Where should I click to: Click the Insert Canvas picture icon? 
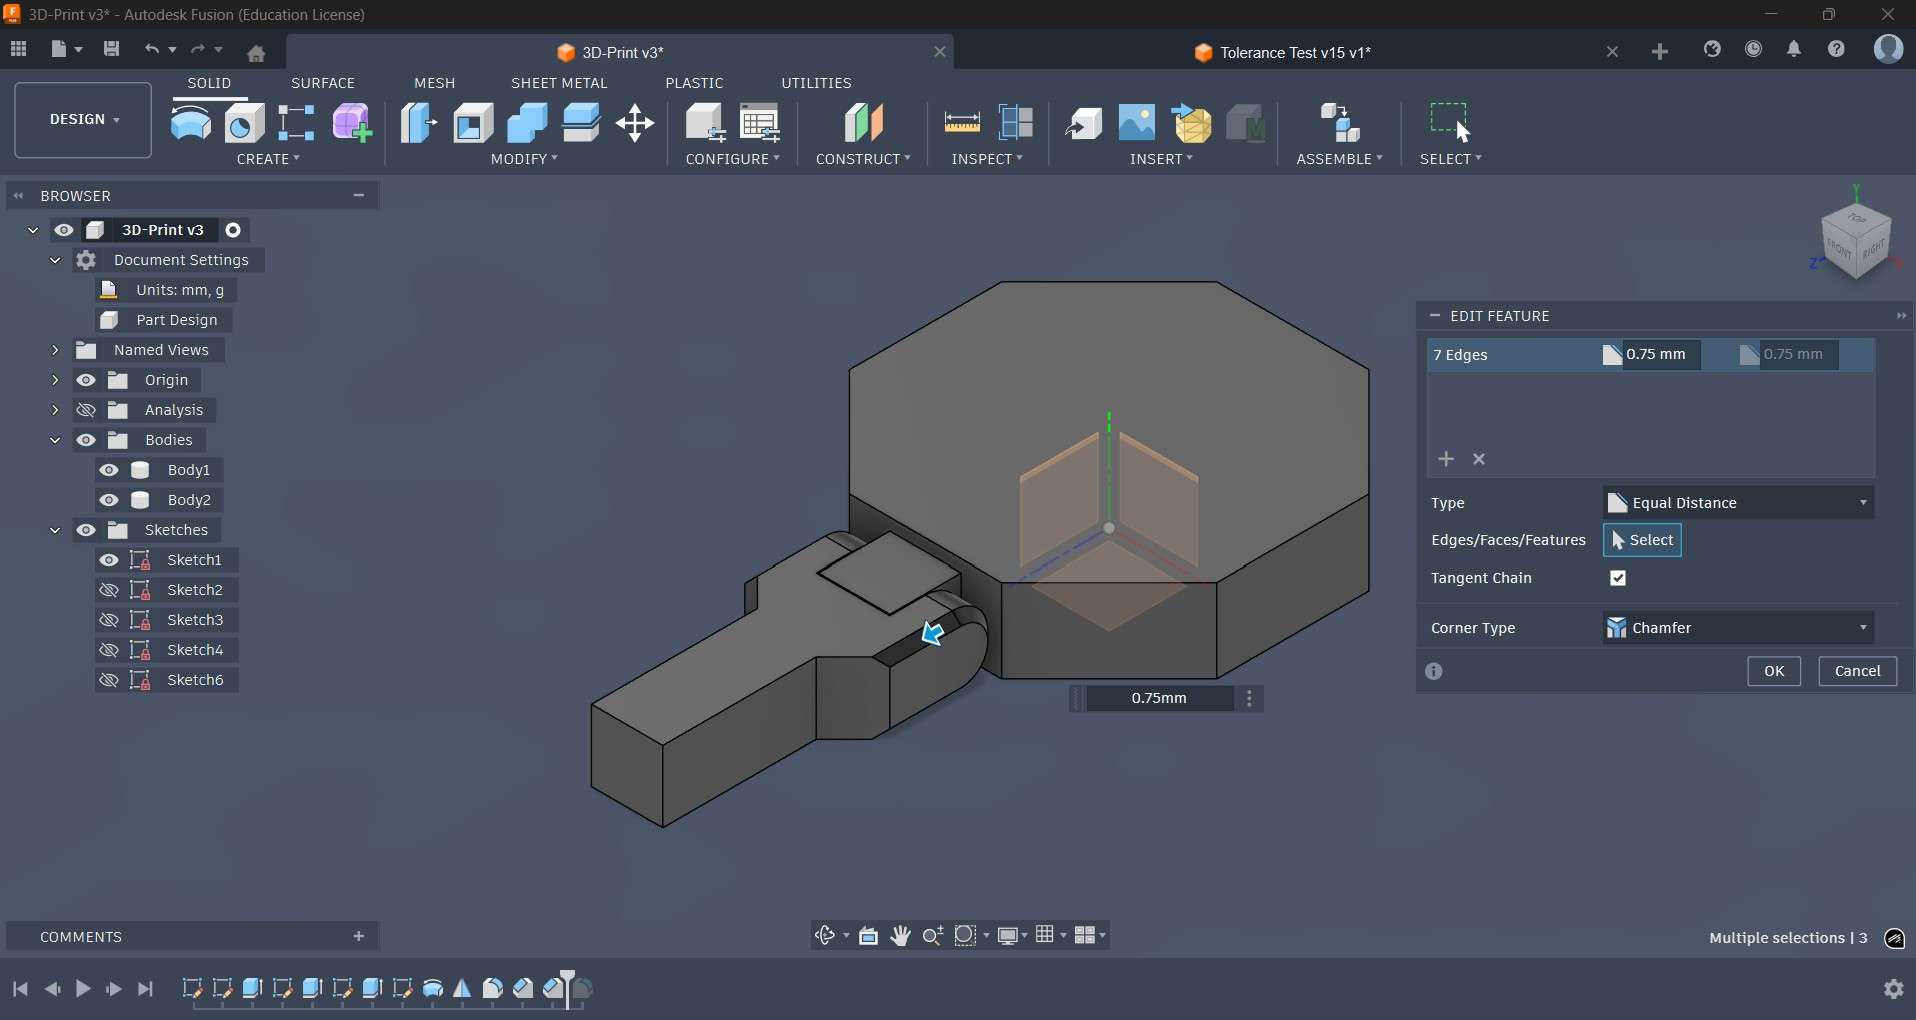(1138, 123)
